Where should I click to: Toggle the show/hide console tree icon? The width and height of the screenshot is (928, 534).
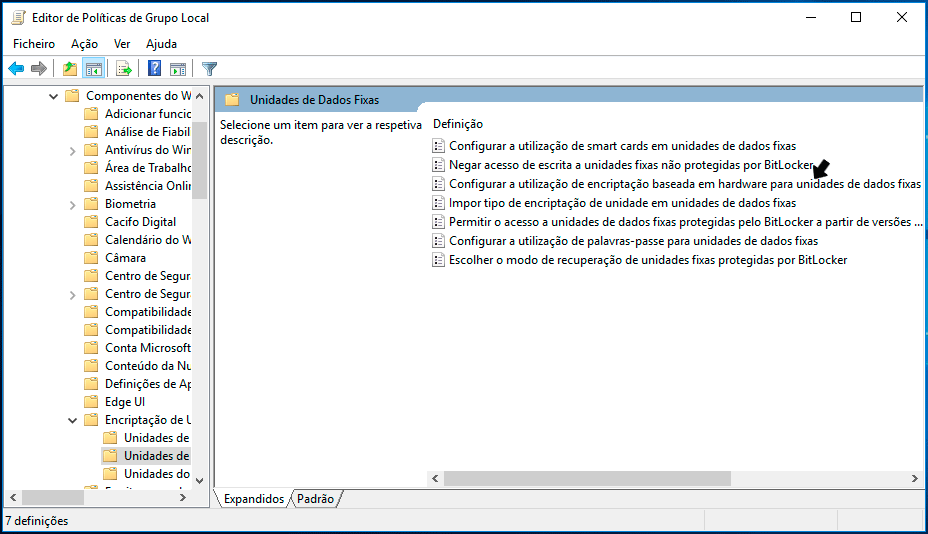pos(94,69)
